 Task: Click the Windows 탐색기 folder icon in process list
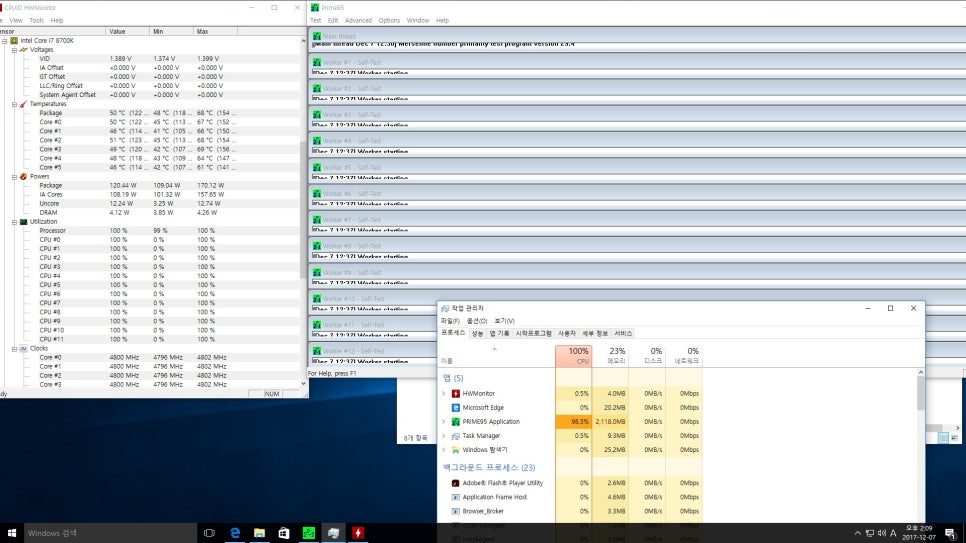click(455, 450)
